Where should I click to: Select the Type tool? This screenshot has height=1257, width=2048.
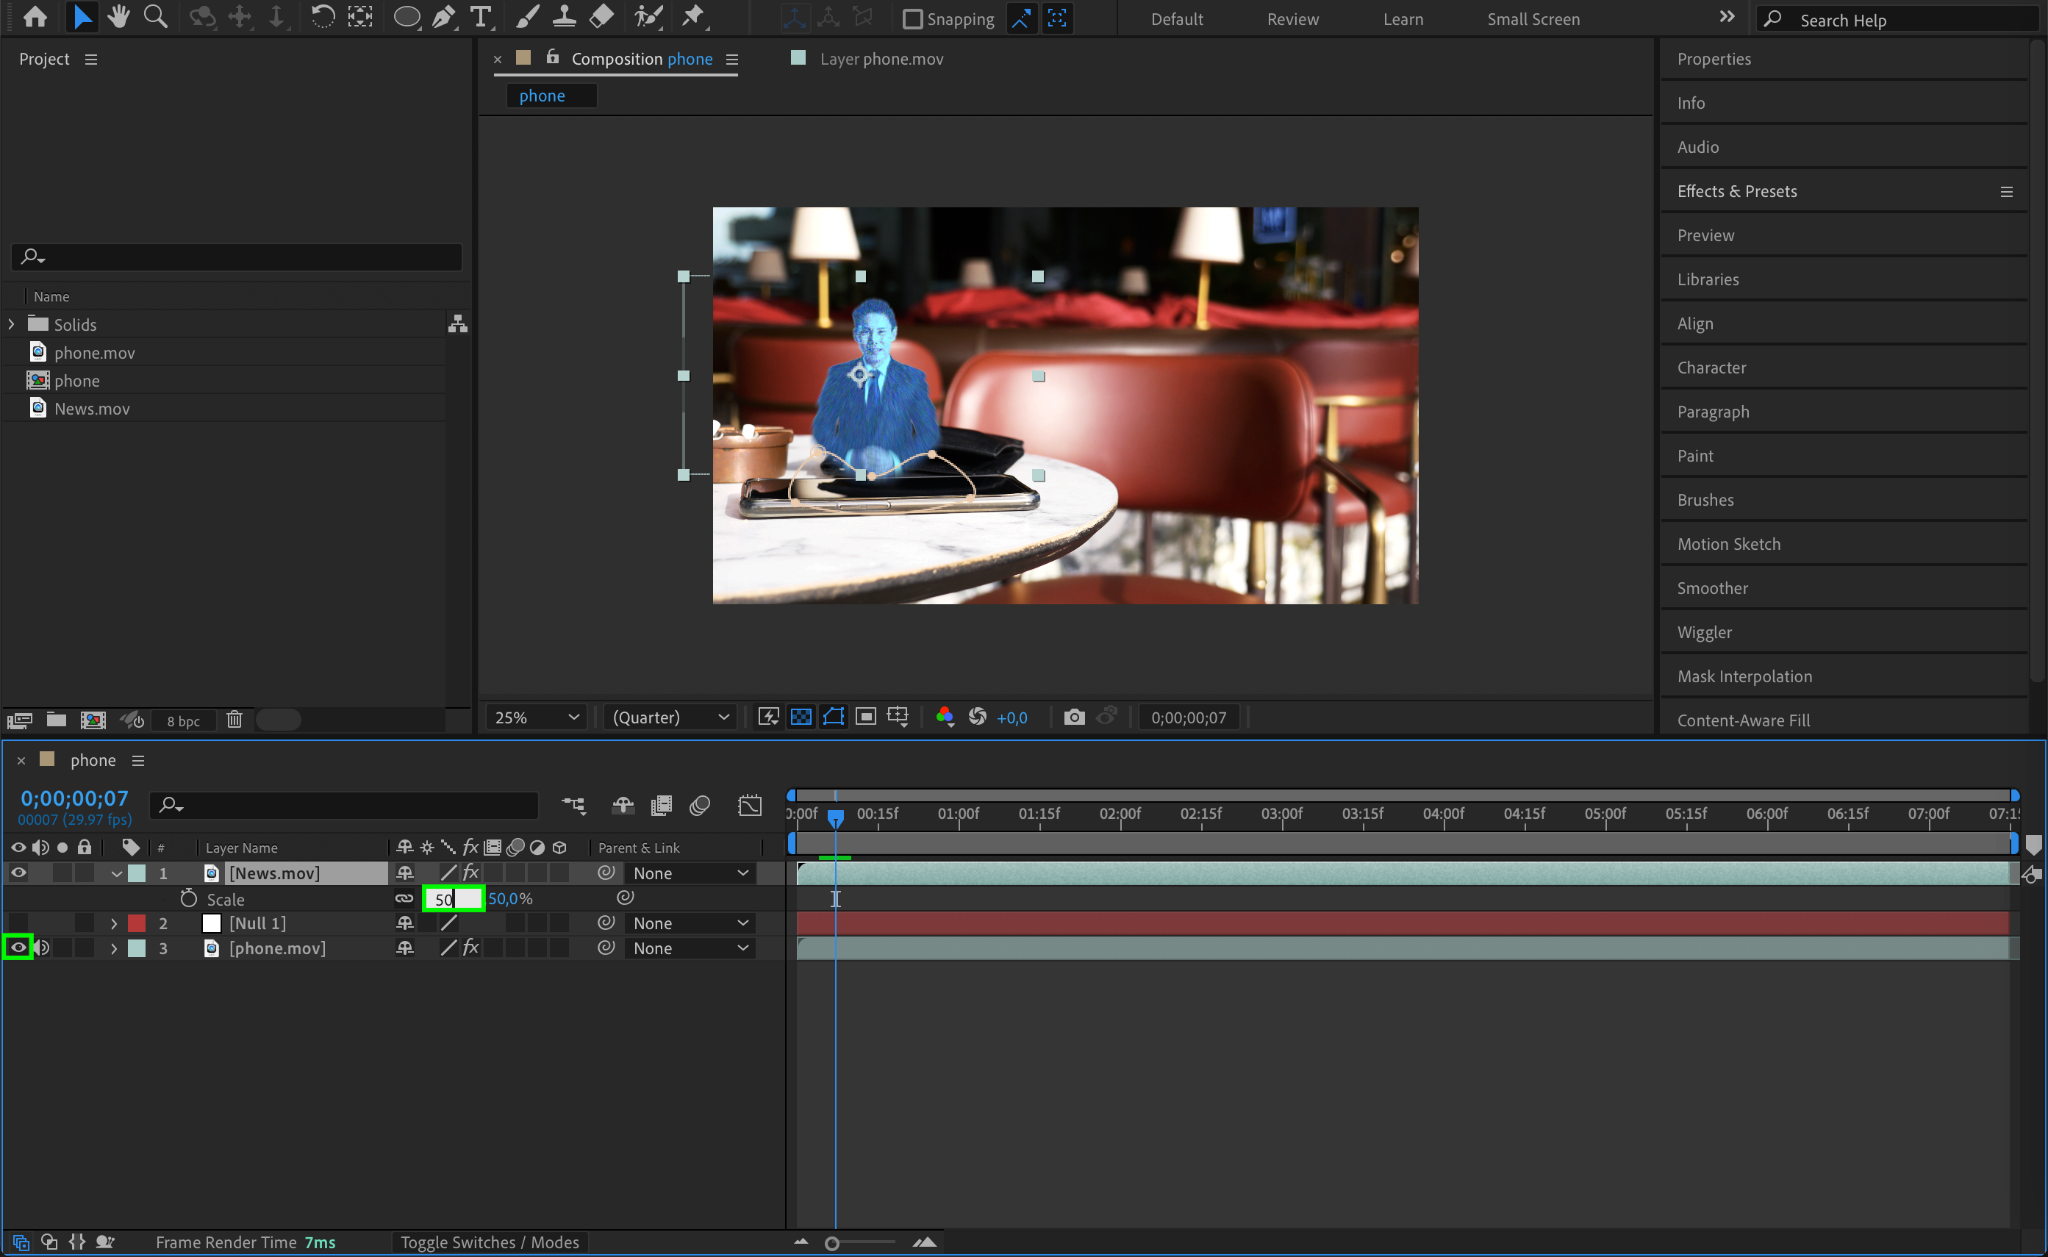coord(481,17)
